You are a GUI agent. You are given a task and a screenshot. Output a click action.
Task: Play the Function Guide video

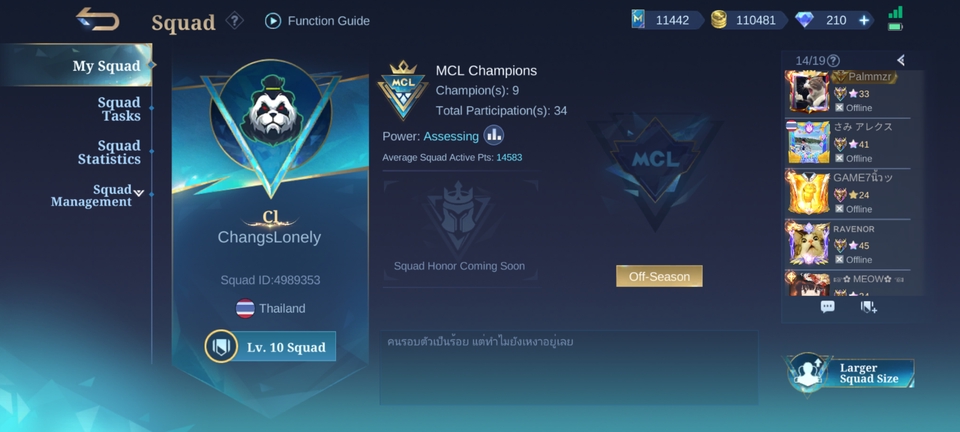pos(273,21)
